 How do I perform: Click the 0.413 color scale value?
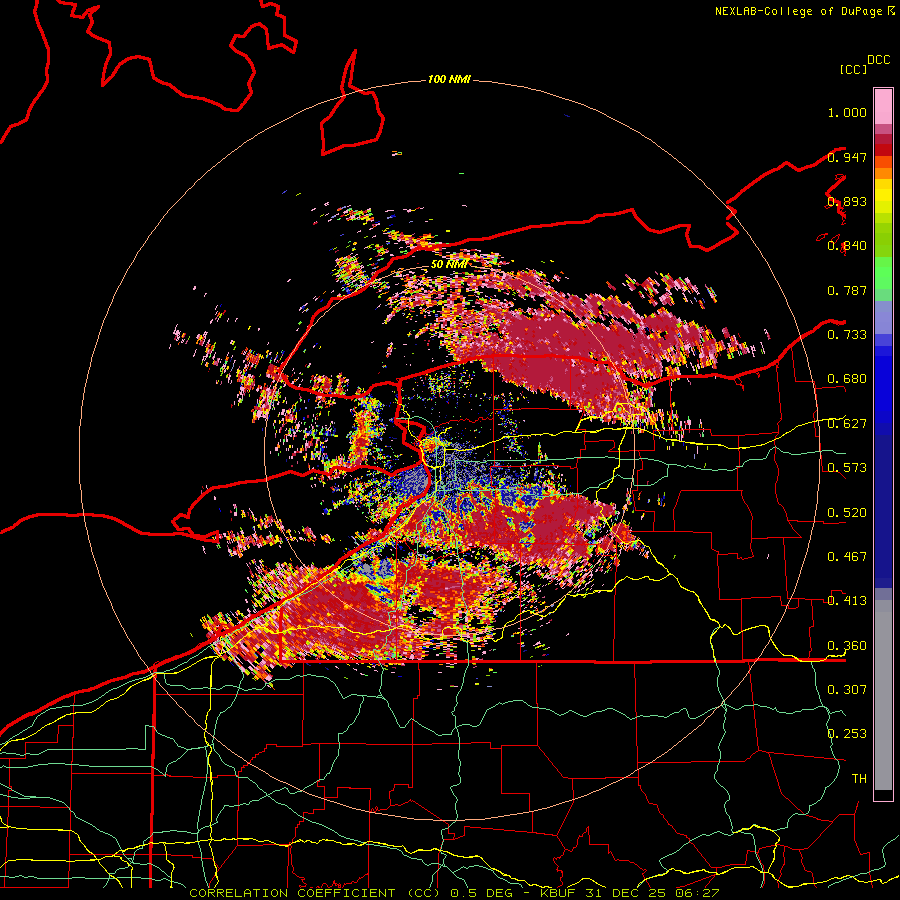coord(847,601)
